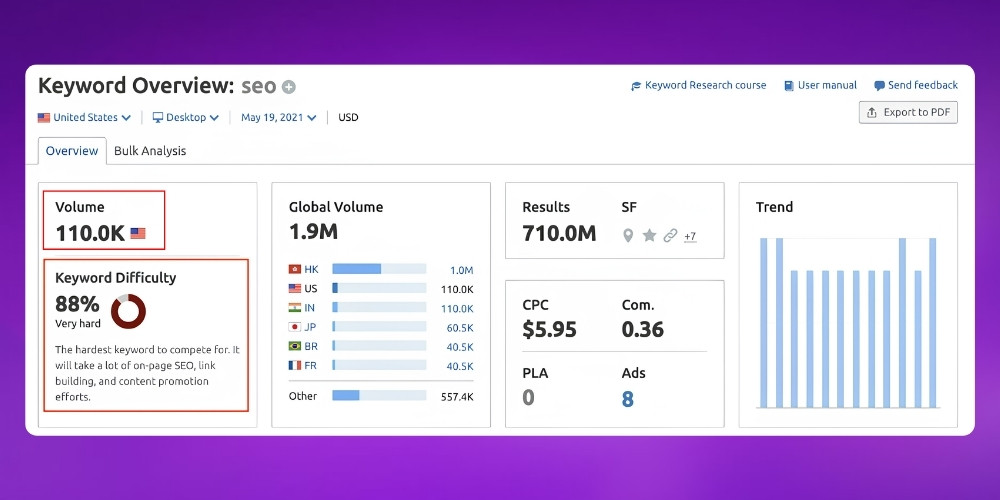Viewport: 1000px width, 500px height.
Task: Open the Desktop device dropdown
Action: tap(186, 117)
